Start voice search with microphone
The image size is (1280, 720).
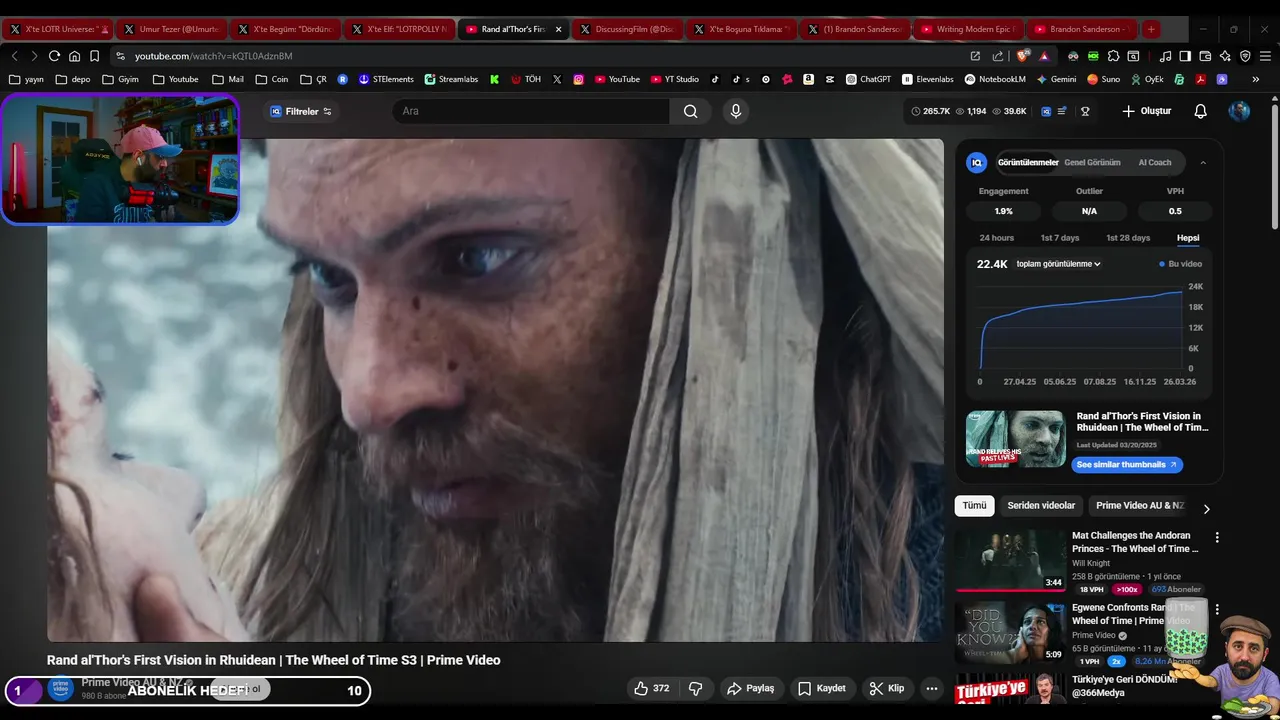[736, 111]
